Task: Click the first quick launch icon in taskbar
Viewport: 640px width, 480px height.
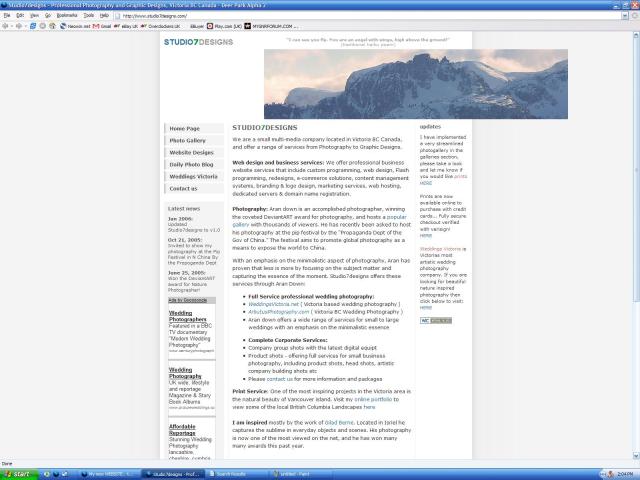Action: coord(47,474)
